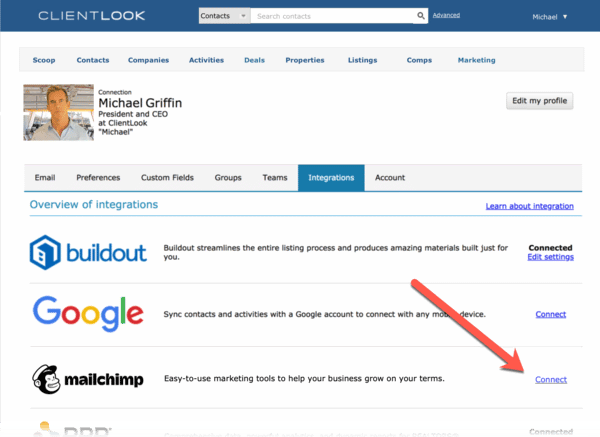This screenshot has width=600, height=437.
Task: Expand the Michael user menu
Action: 549,17
